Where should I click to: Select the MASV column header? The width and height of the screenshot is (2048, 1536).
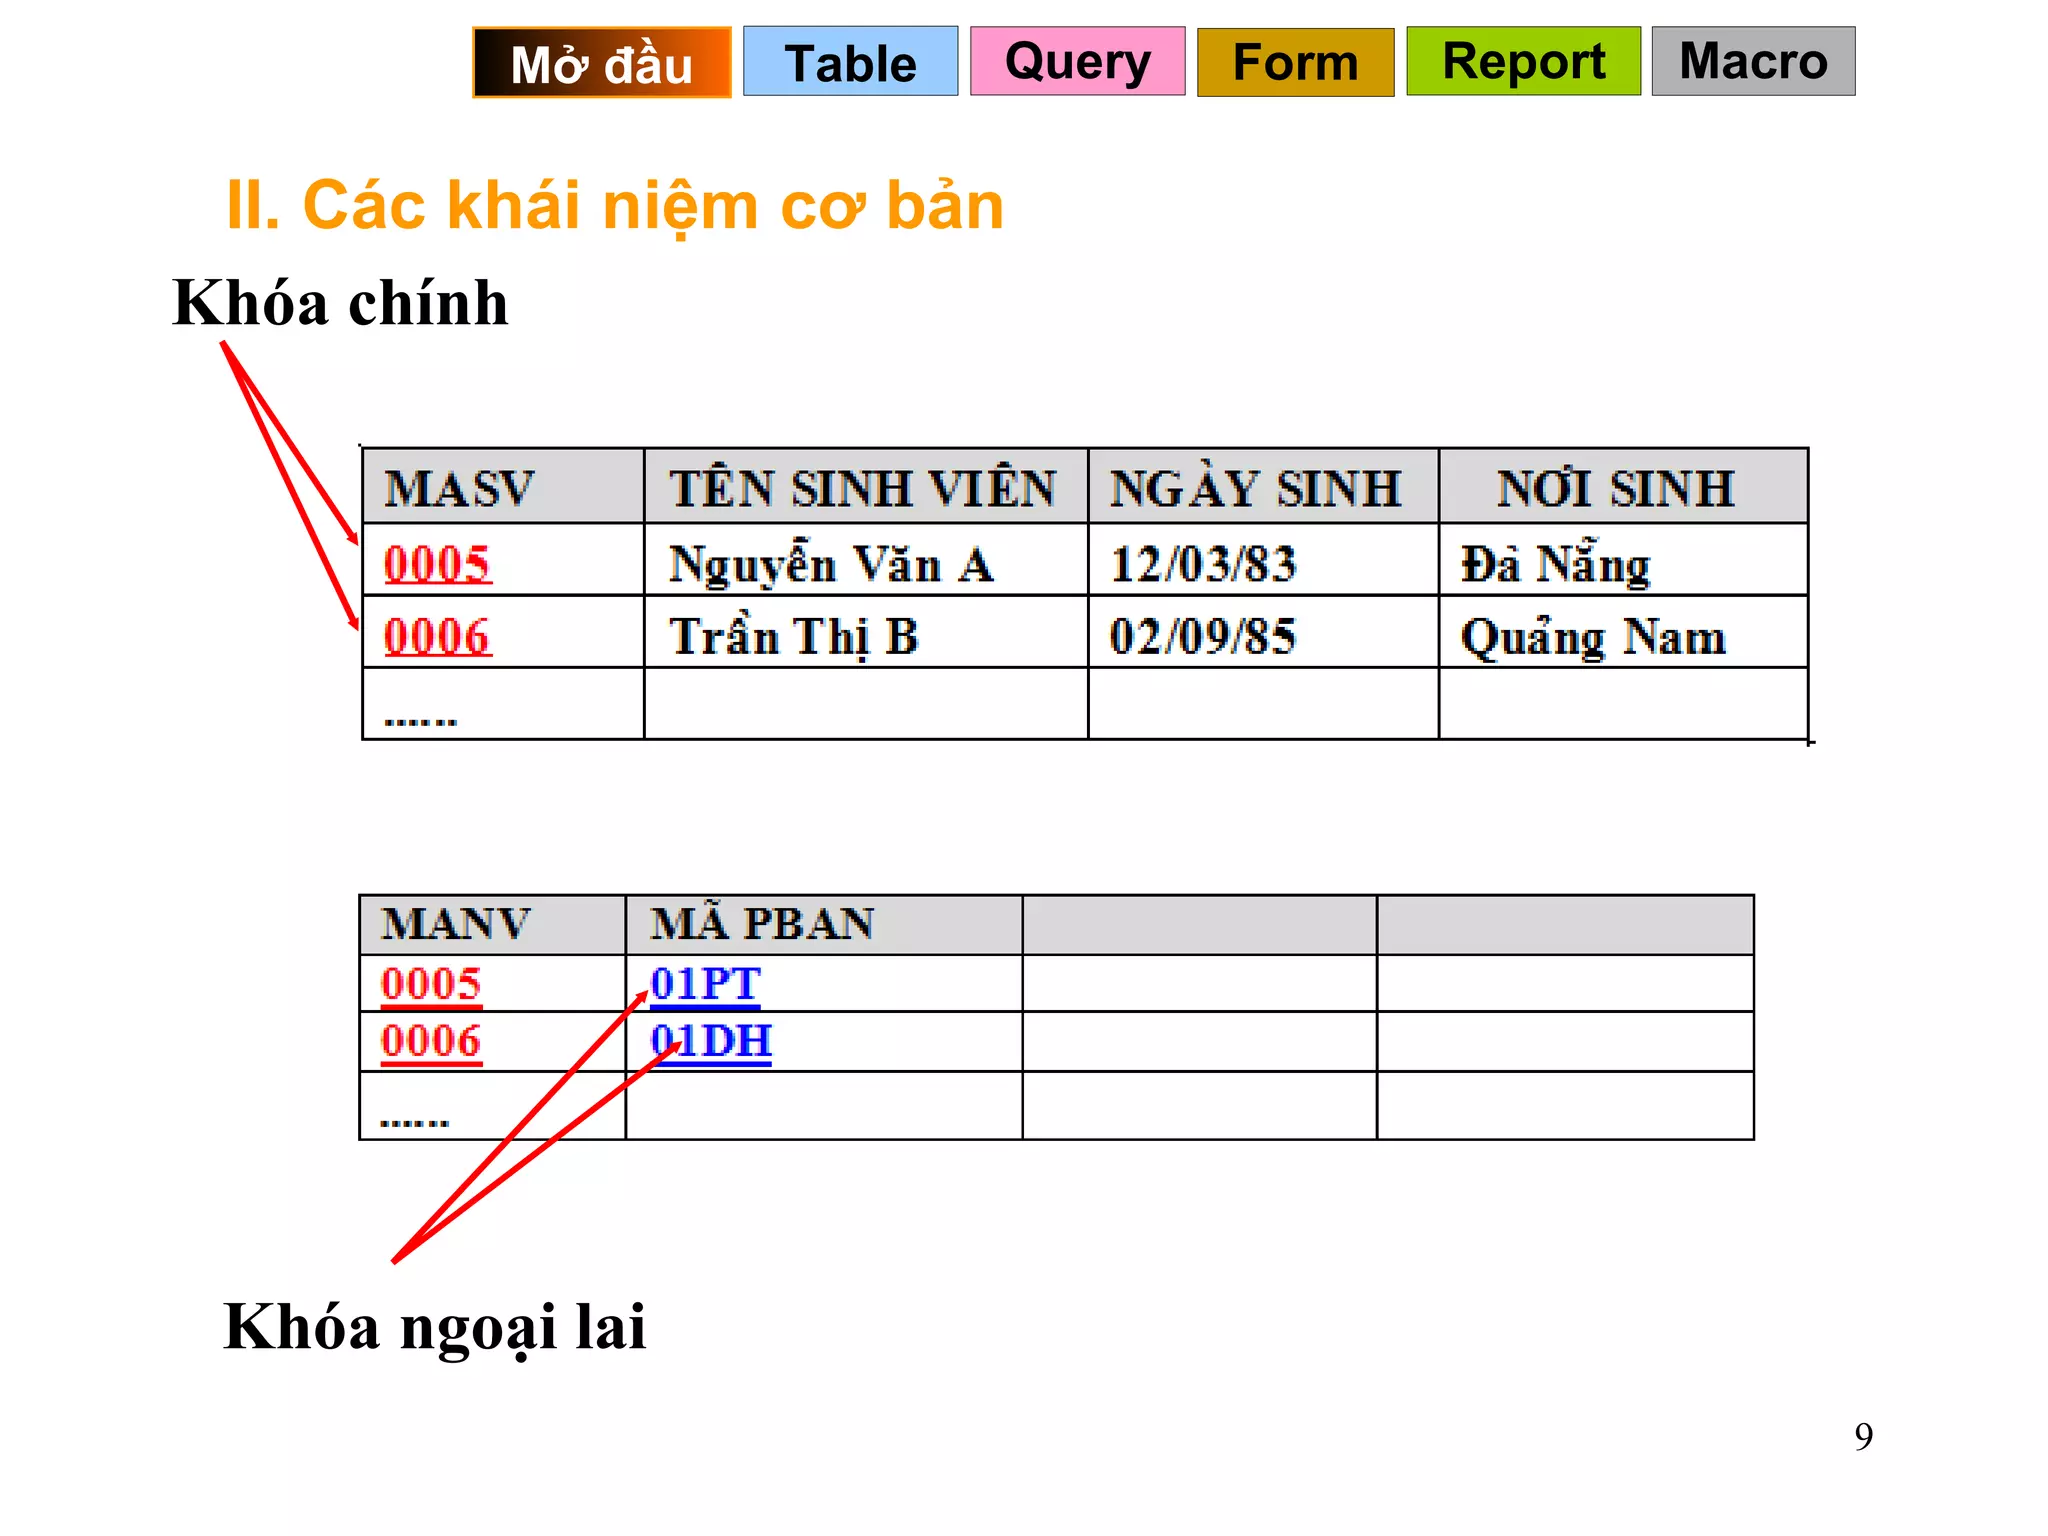point(503,487)
